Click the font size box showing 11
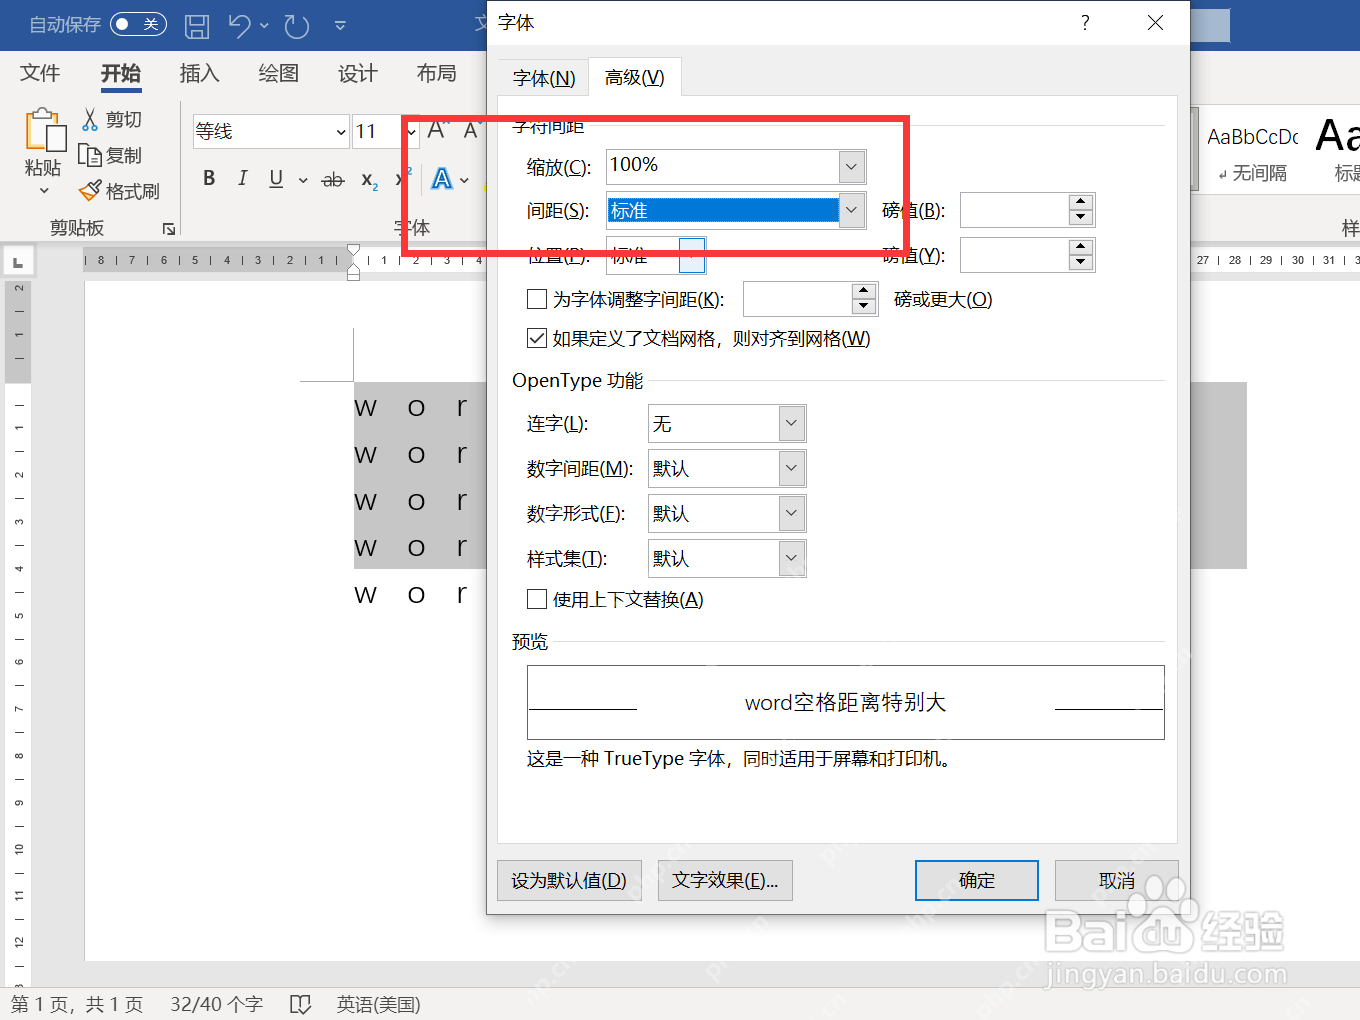This screenshot has width=1360, height=1020. 378,131
